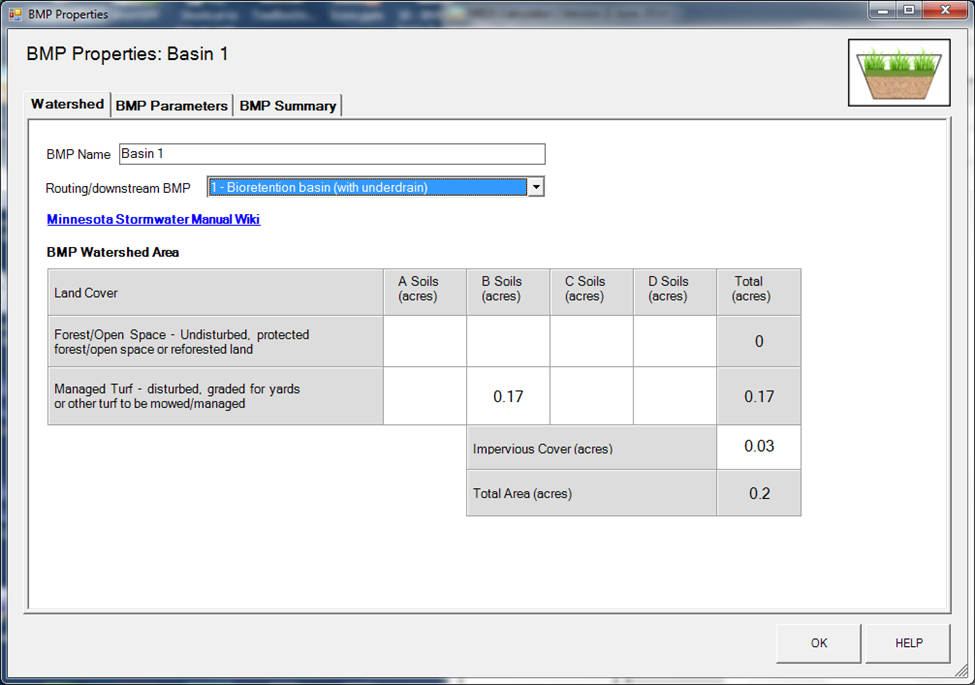The height and width of the screenshot is (685, 975).
Task: Click Managed Turf C Soils cell
Action: [x=591, y=396]
